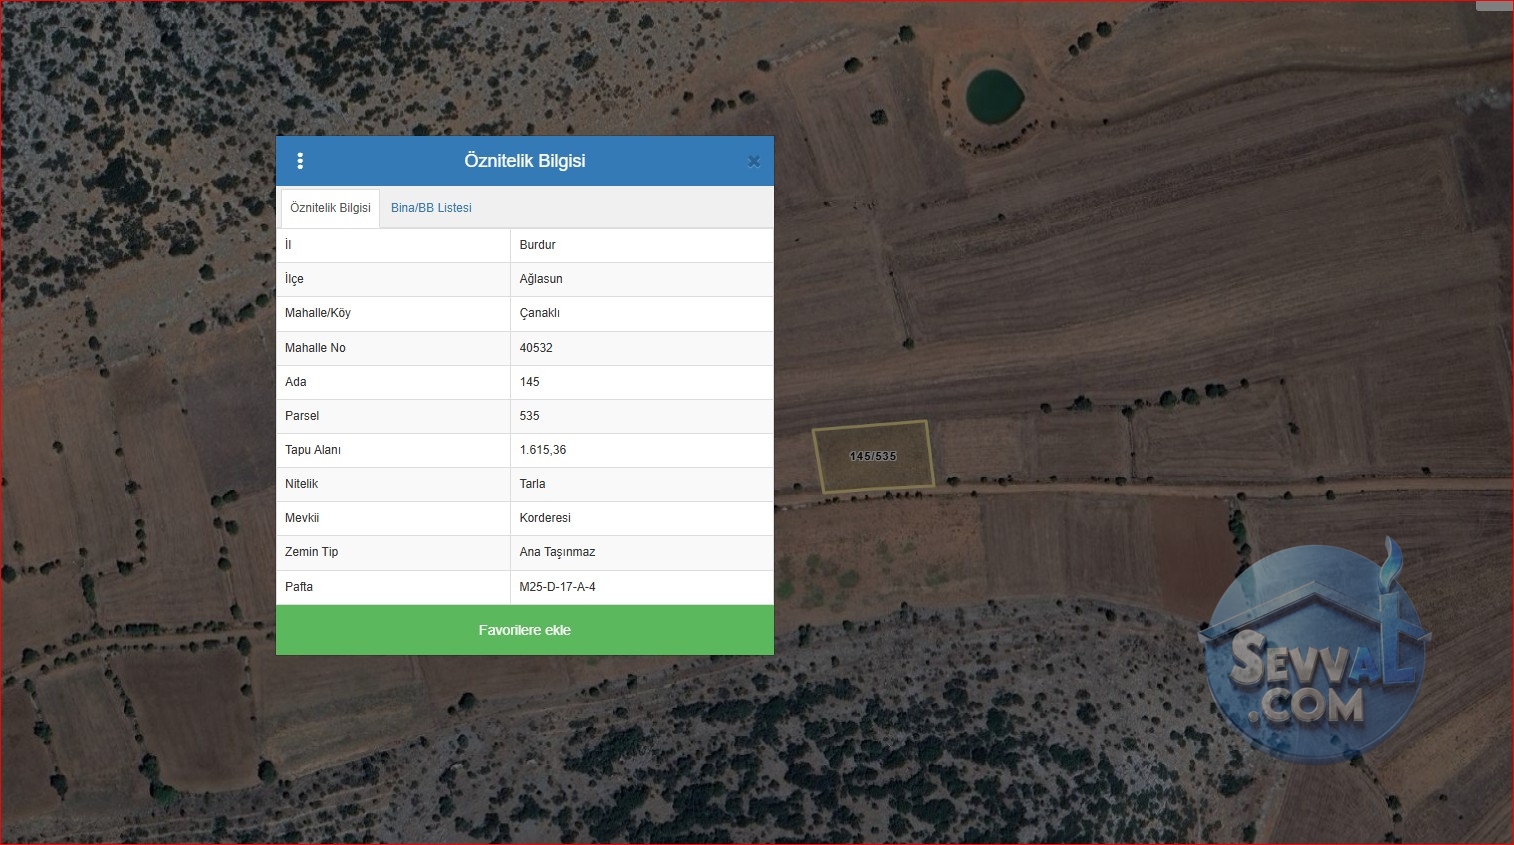Image resolution: width=1514 pixels, height=845 pixels.
Task: Click the Burdur value in İl row
Action: [537, 245]
